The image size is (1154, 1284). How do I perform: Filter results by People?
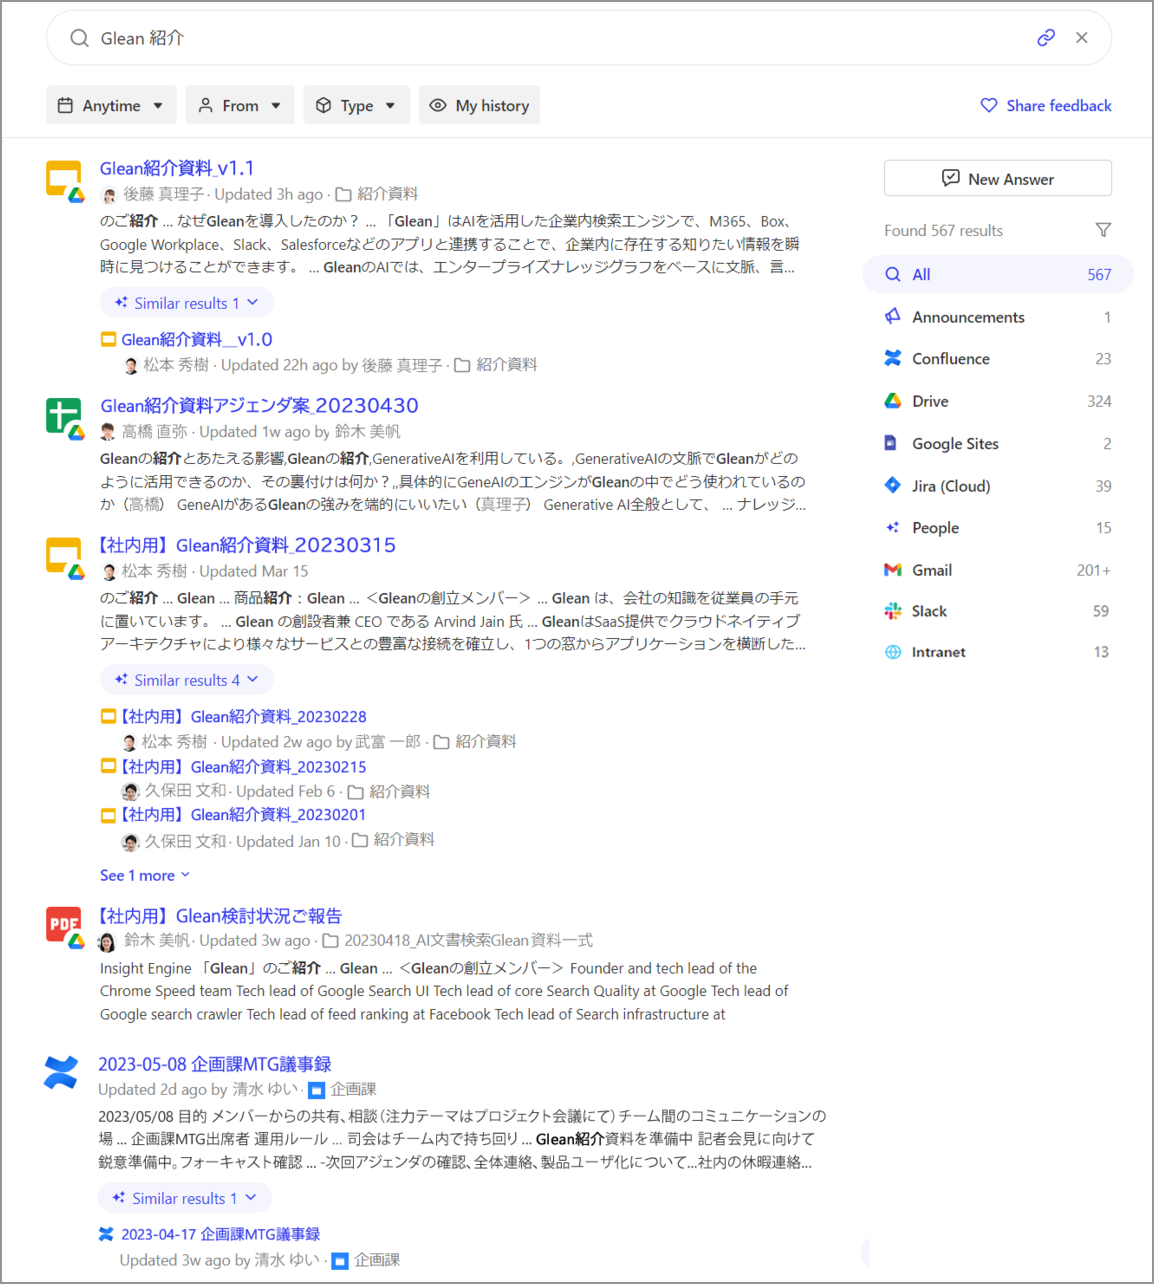998,527
